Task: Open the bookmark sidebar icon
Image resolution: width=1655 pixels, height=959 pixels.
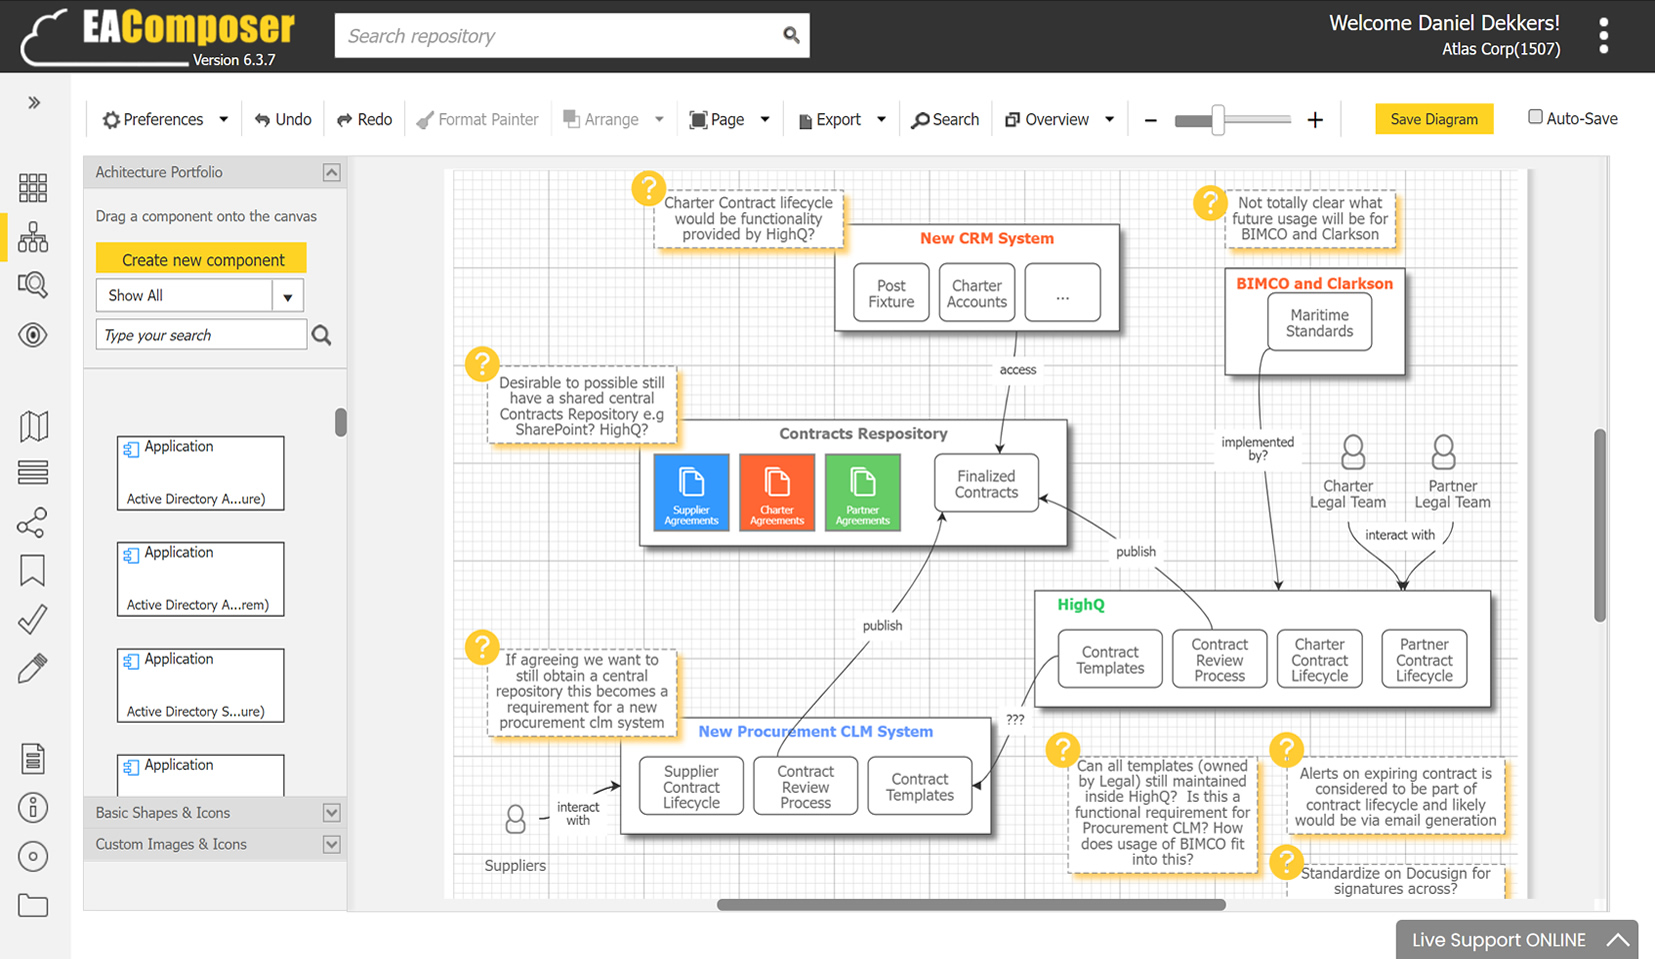Action: pyautogui.click(x=32, y=570)
